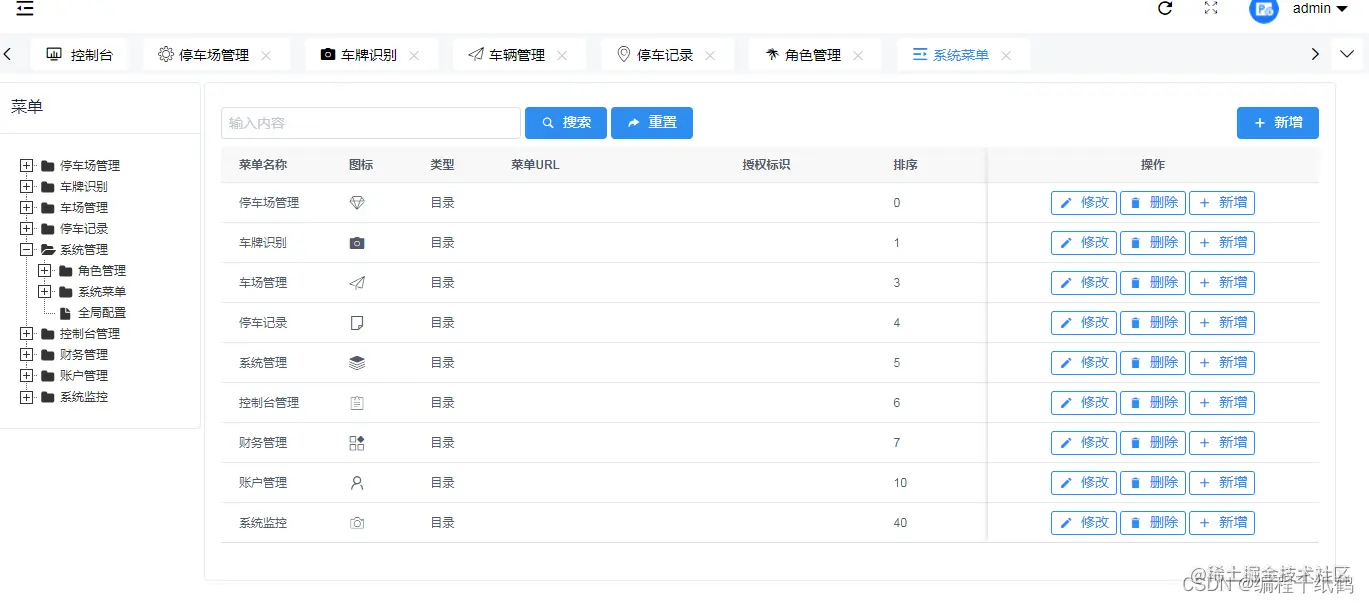
Task: Click the blue user avatar icon
Action: point(1264,9)
